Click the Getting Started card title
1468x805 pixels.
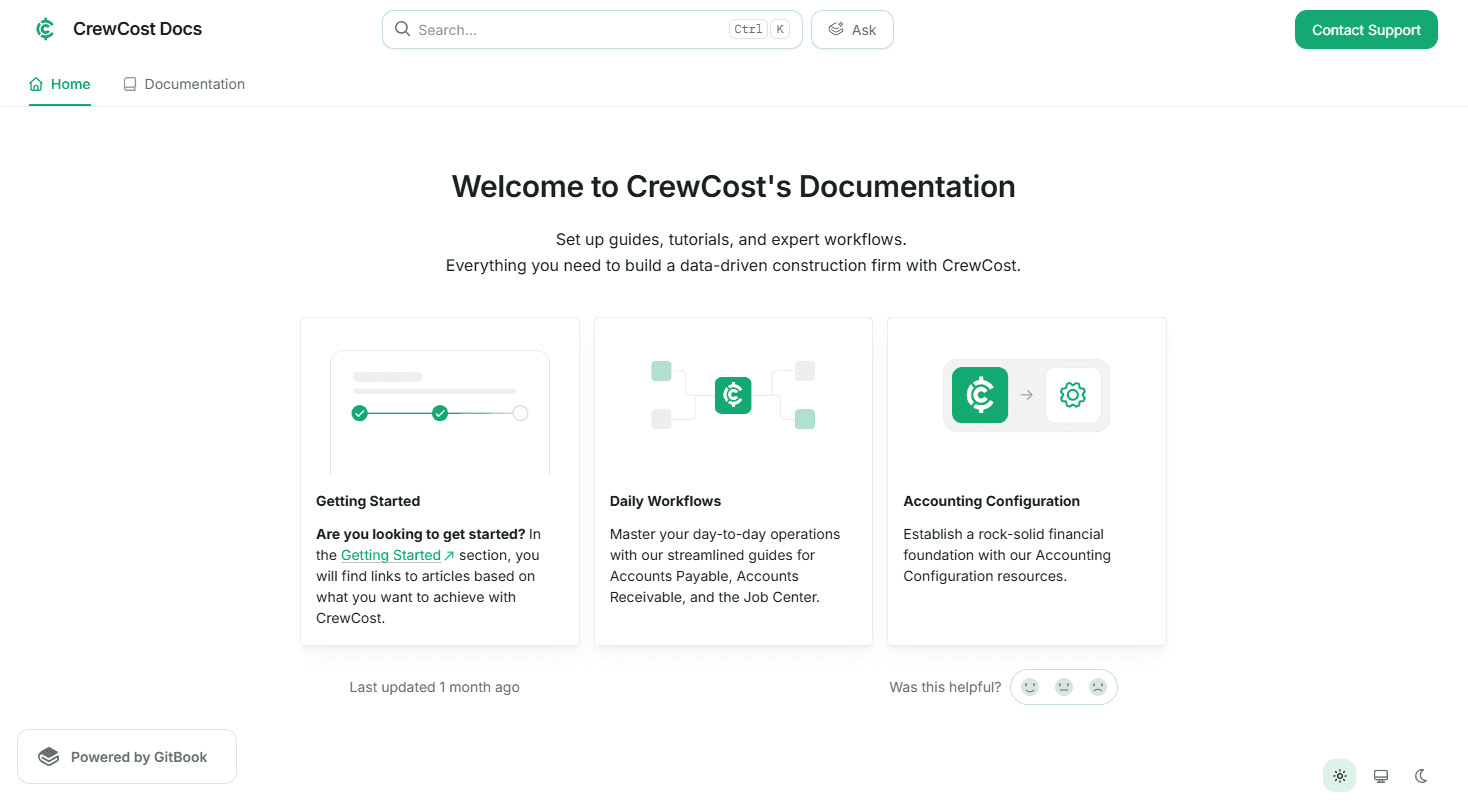click(x=368, y=501)
